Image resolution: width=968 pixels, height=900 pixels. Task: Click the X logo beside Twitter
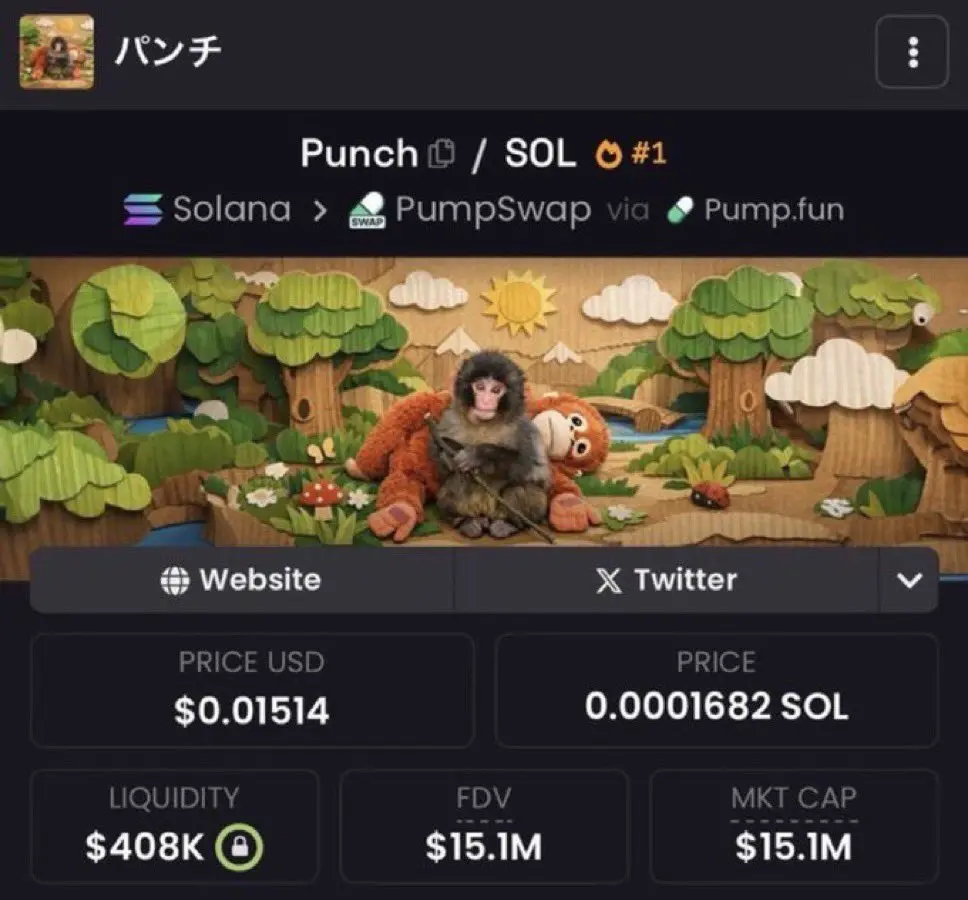609,580
